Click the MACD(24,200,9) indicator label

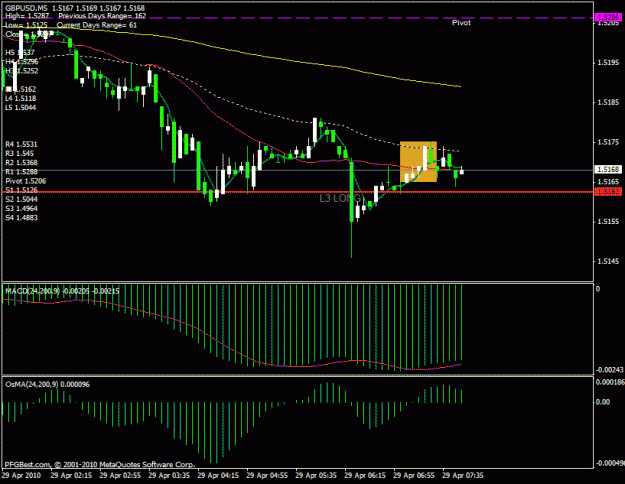pos(62,291)
